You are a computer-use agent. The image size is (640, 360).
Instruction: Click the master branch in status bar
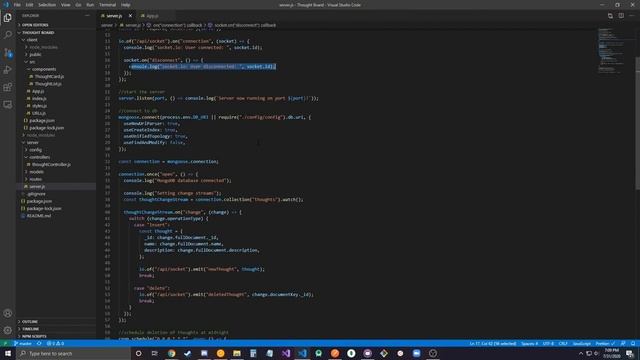pos(23,344)
